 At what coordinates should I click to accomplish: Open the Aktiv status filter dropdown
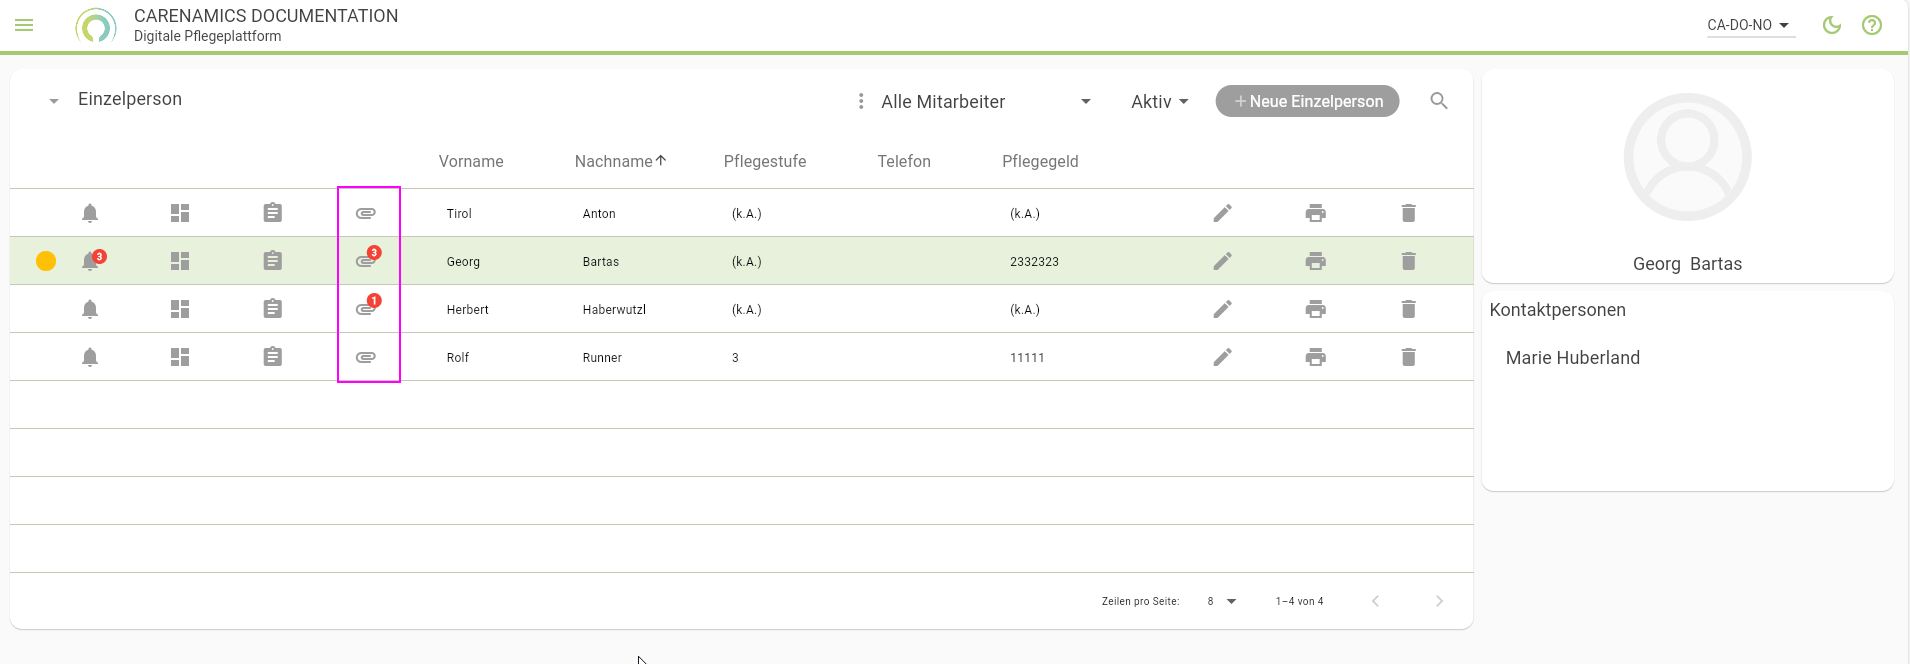coord(1159,102)
